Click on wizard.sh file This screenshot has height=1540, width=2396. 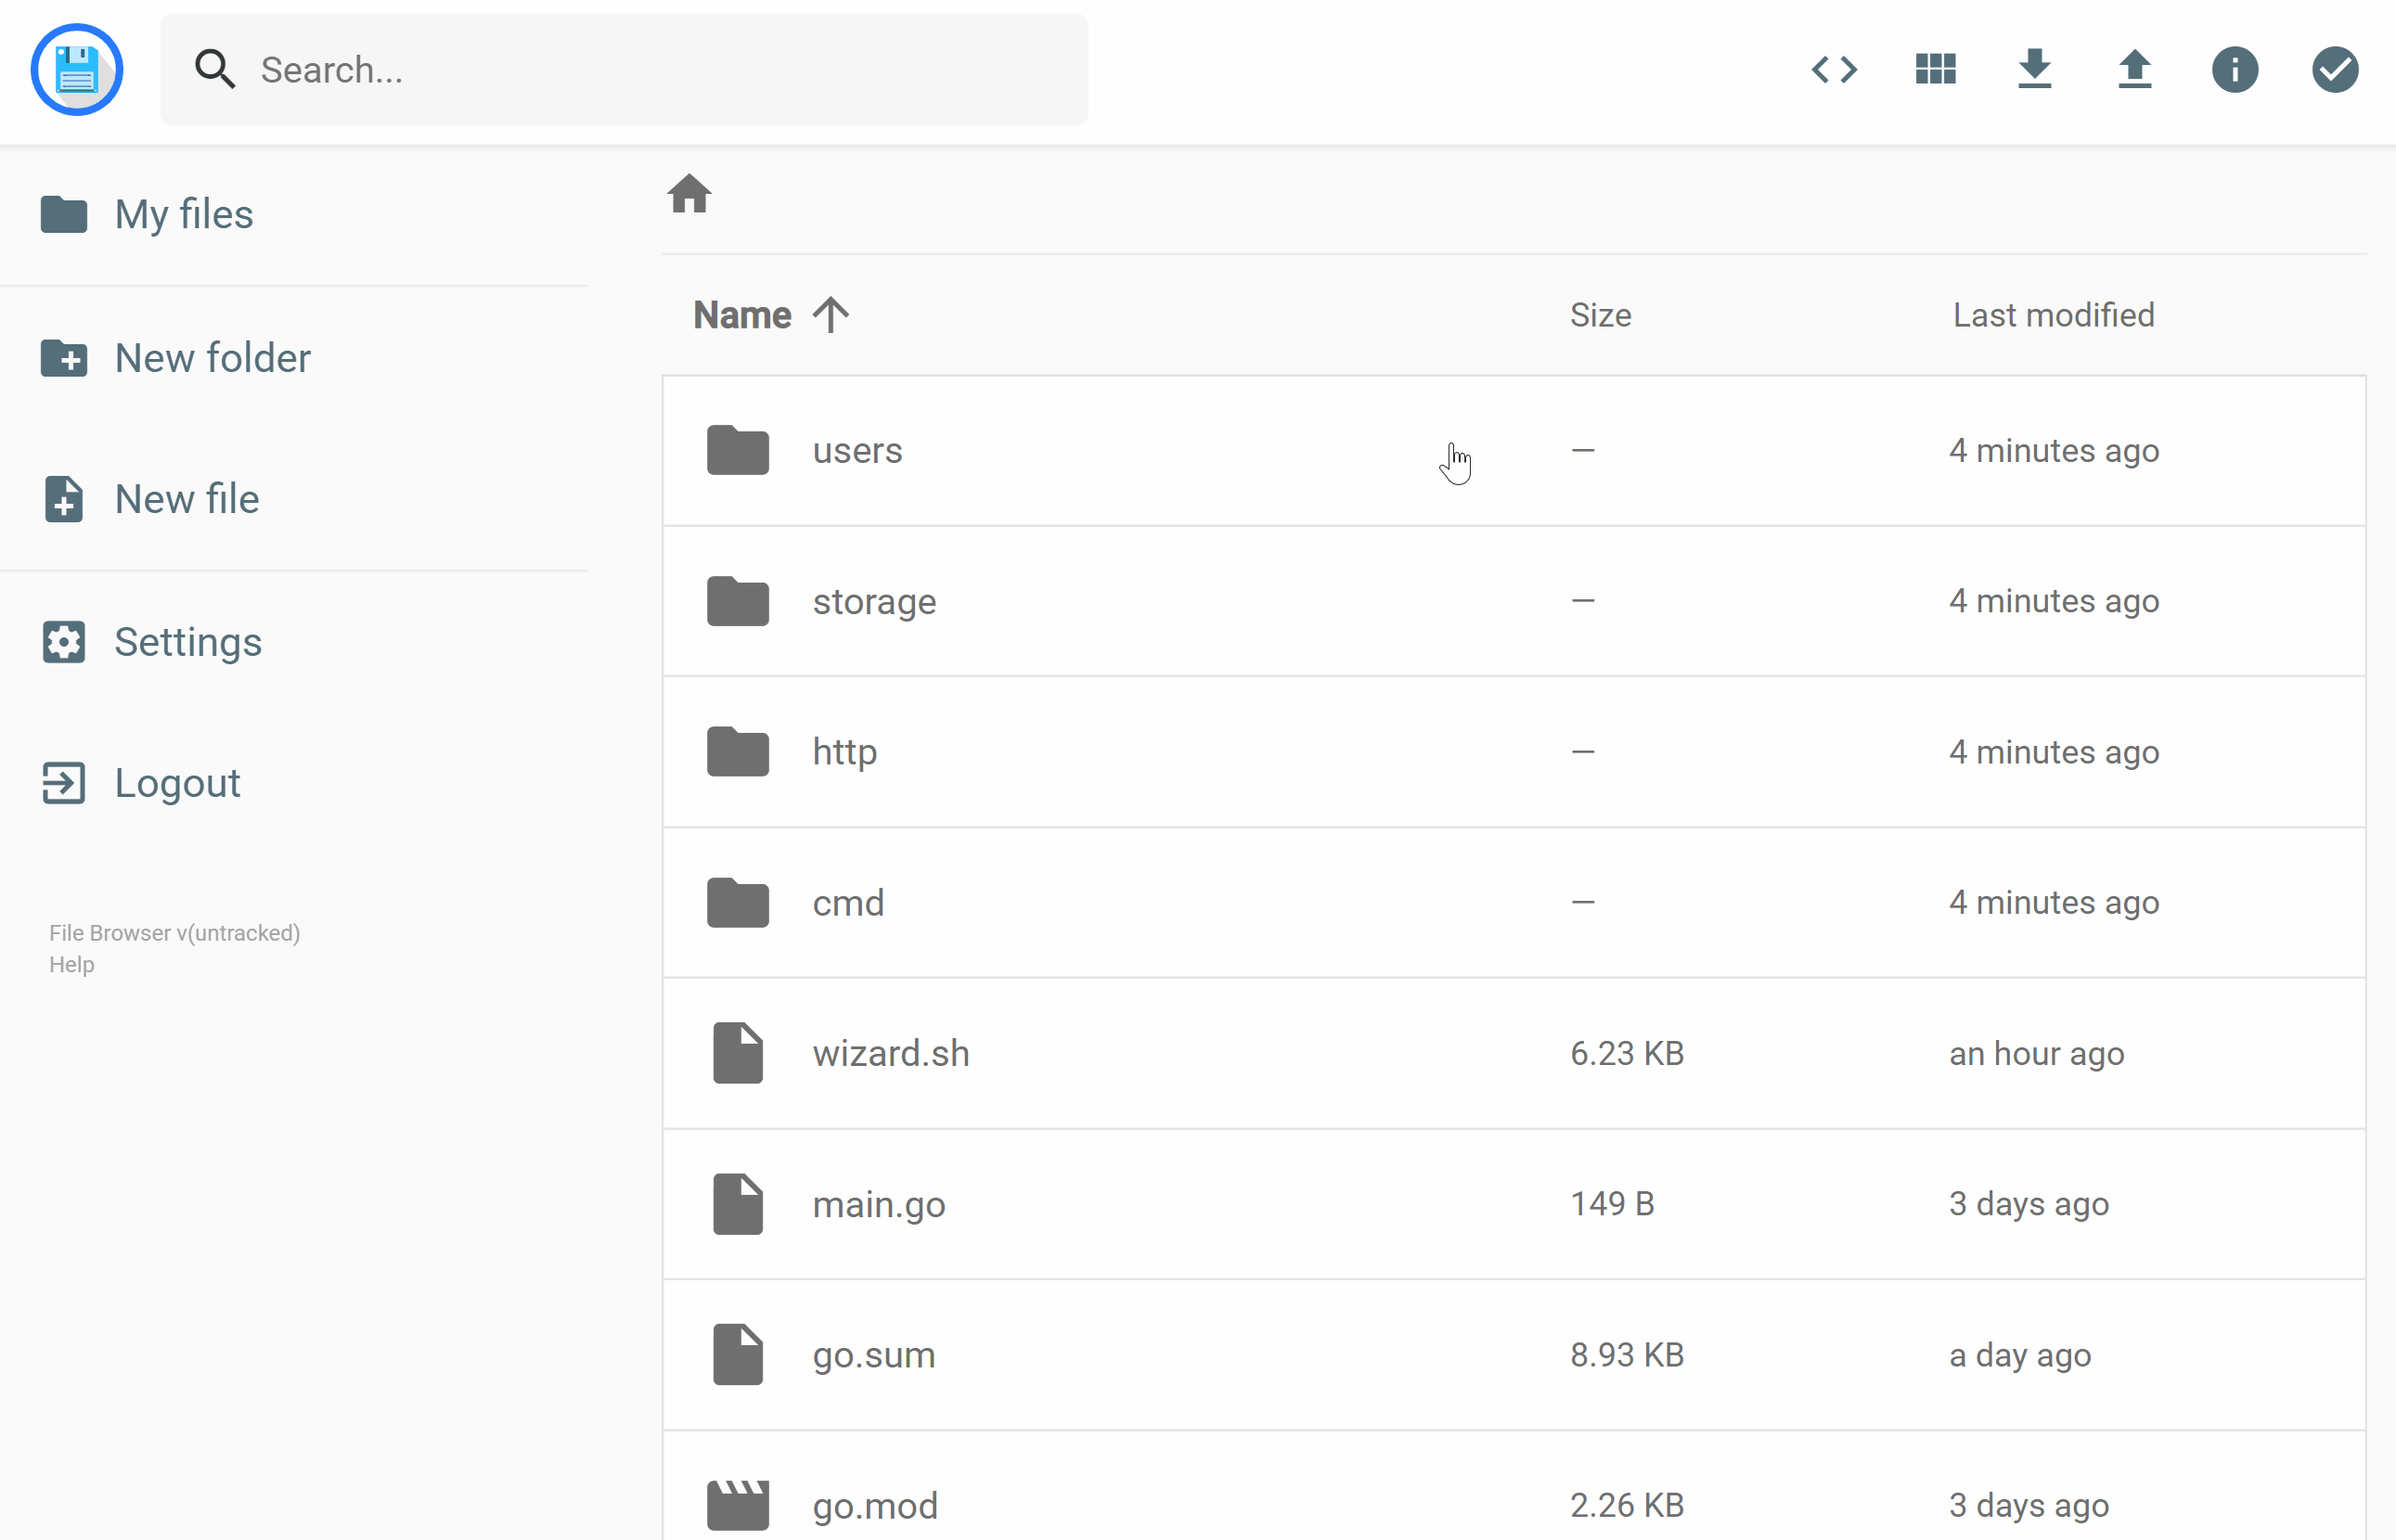[891, 1051]
